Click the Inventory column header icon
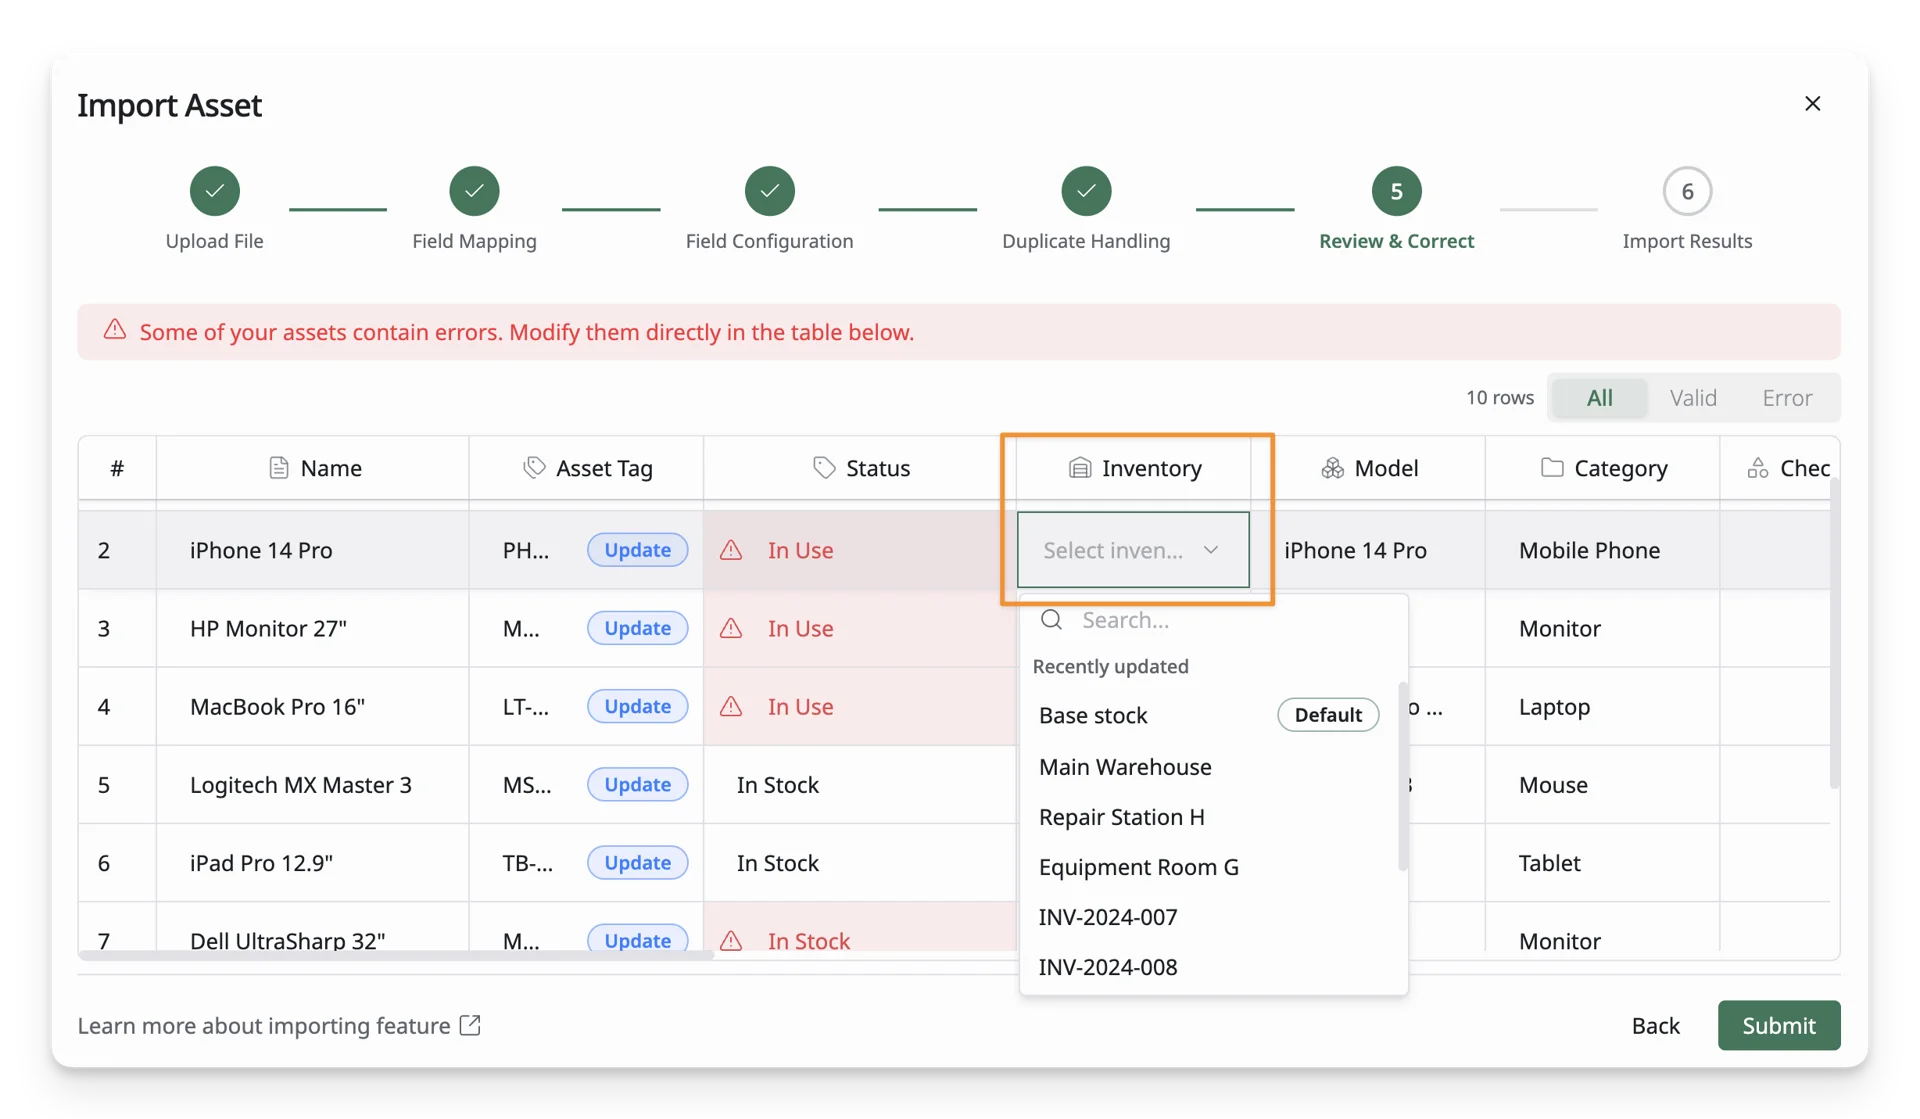 click(1080, 467)
